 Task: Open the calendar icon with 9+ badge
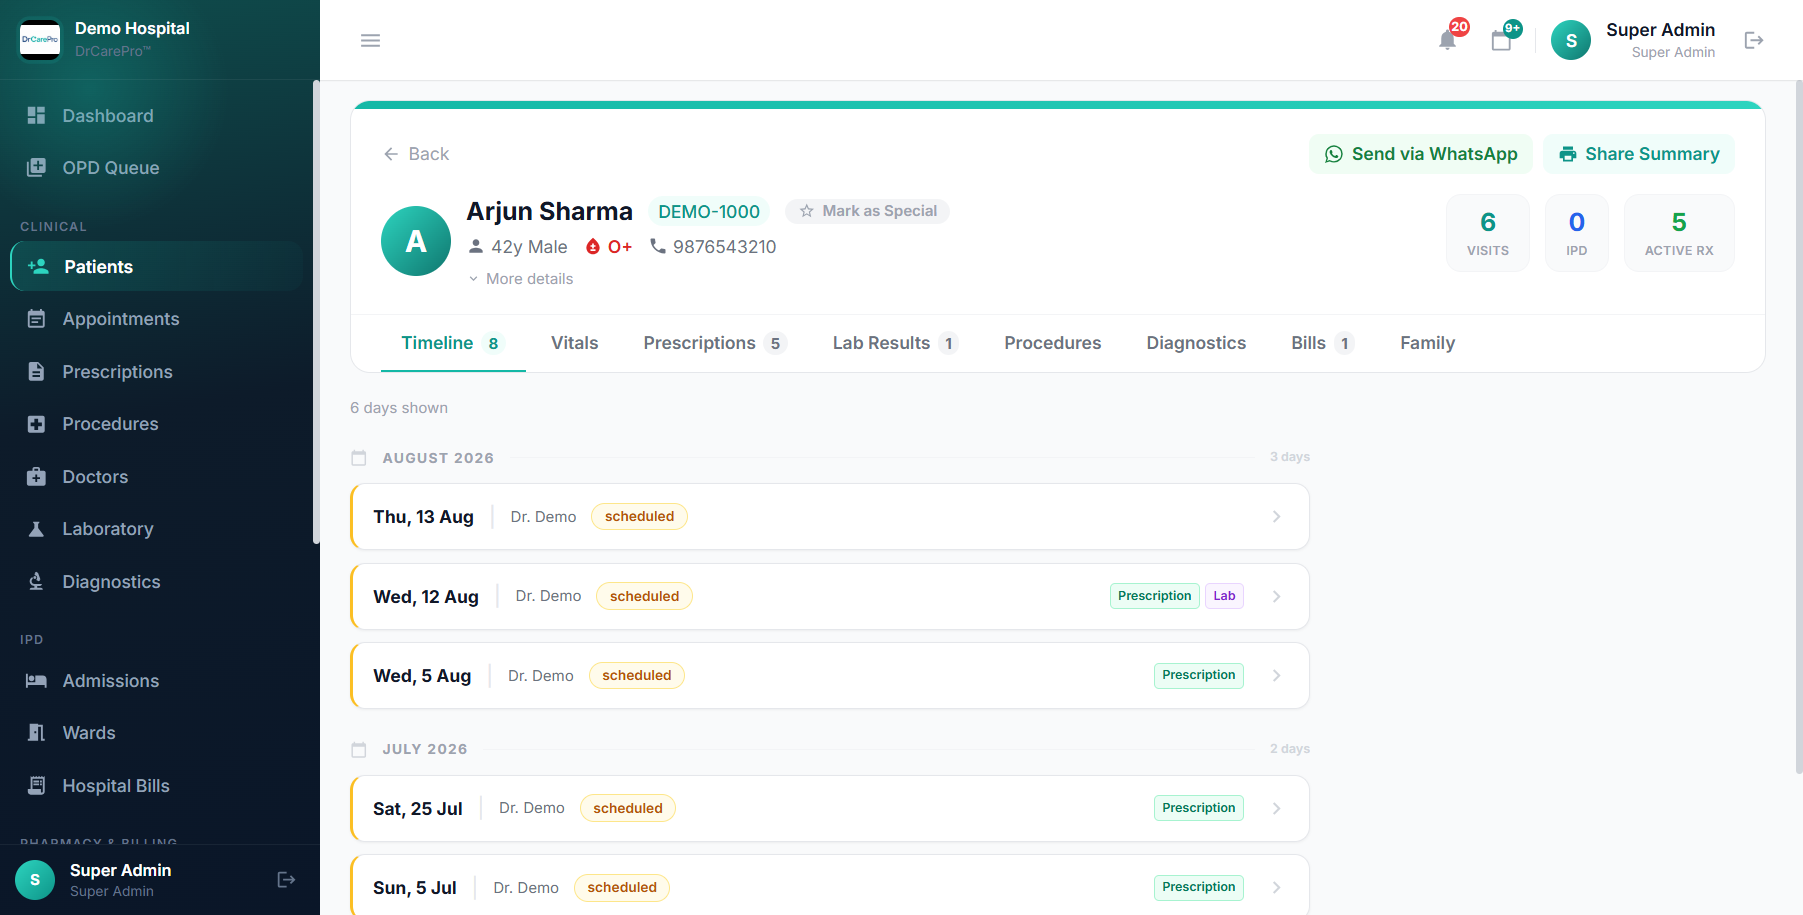[1501, 40]
